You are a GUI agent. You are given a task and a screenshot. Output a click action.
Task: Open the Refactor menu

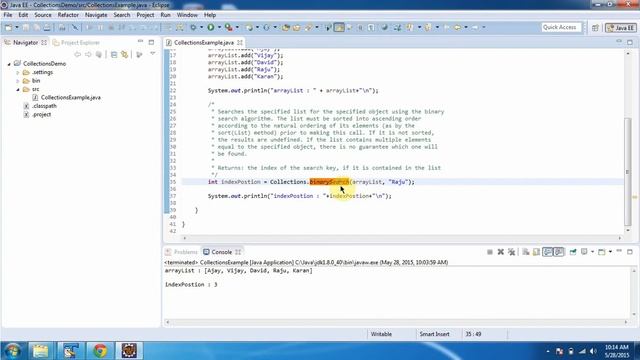click(x=68, y=15)
